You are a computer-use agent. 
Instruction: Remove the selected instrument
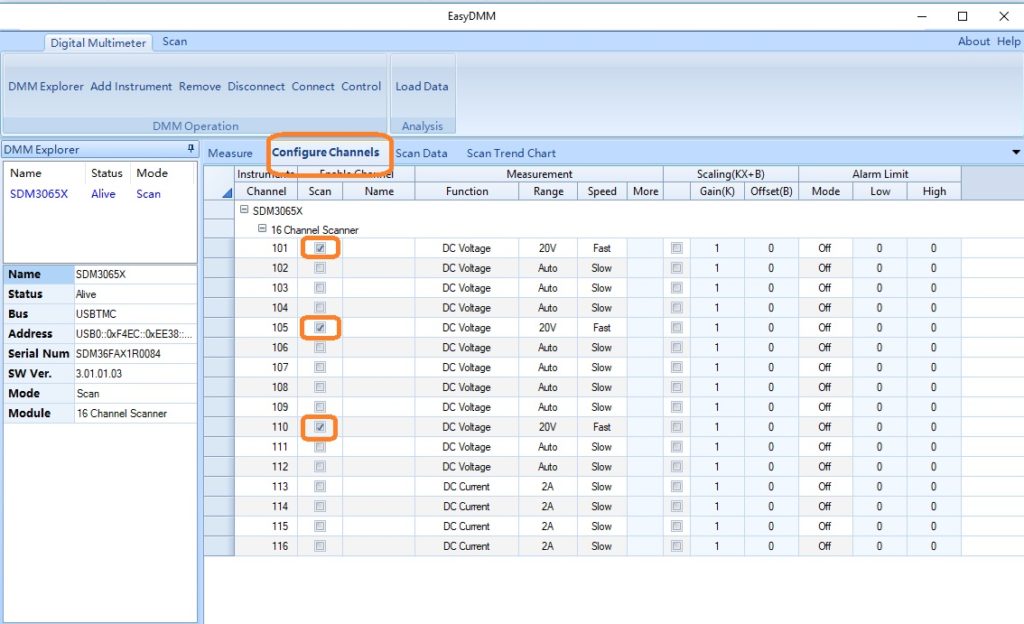200,87
